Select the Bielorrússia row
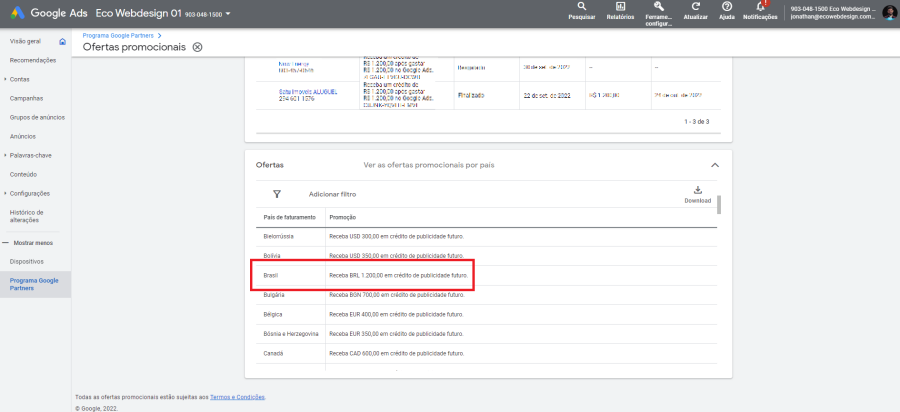900x412 pixels. (x=486, y=236)
